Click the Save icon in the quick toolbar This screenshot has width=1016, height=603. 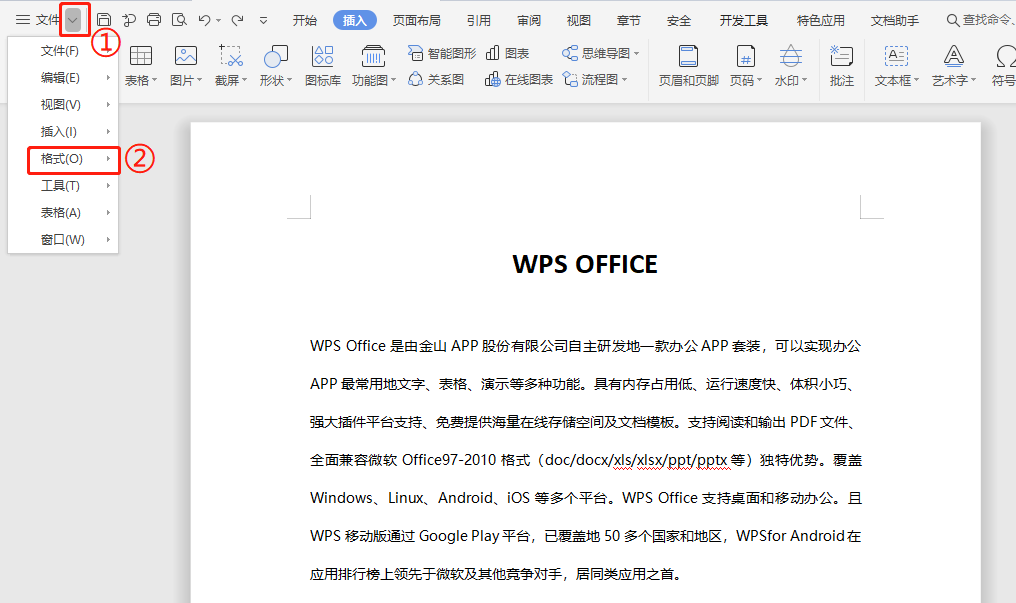click(x=104, y=20)
